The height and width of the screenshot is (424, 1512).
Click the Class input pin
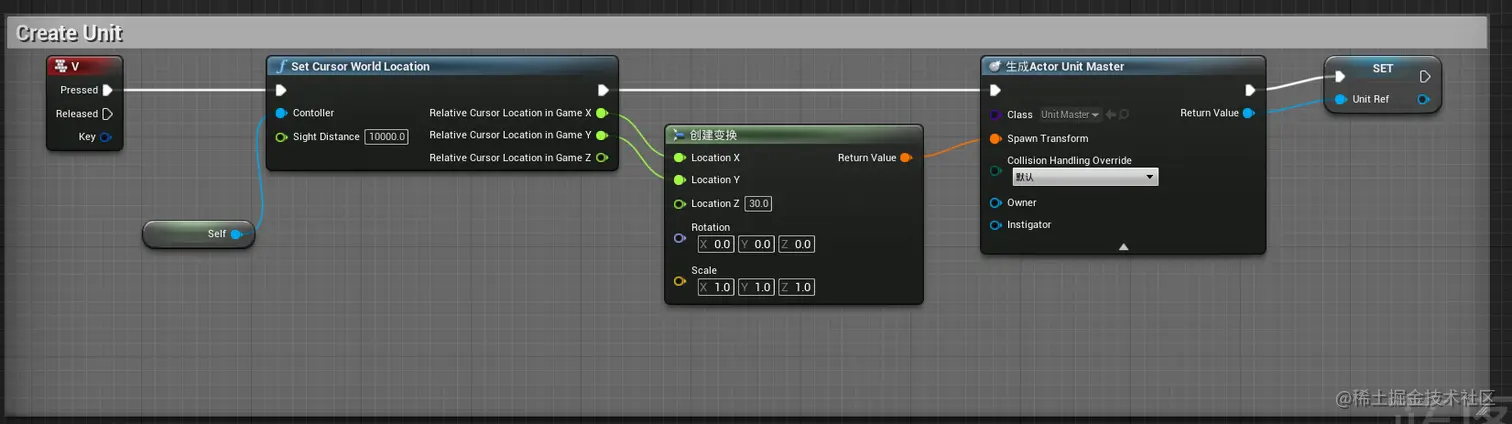click(x=996, y=115)
